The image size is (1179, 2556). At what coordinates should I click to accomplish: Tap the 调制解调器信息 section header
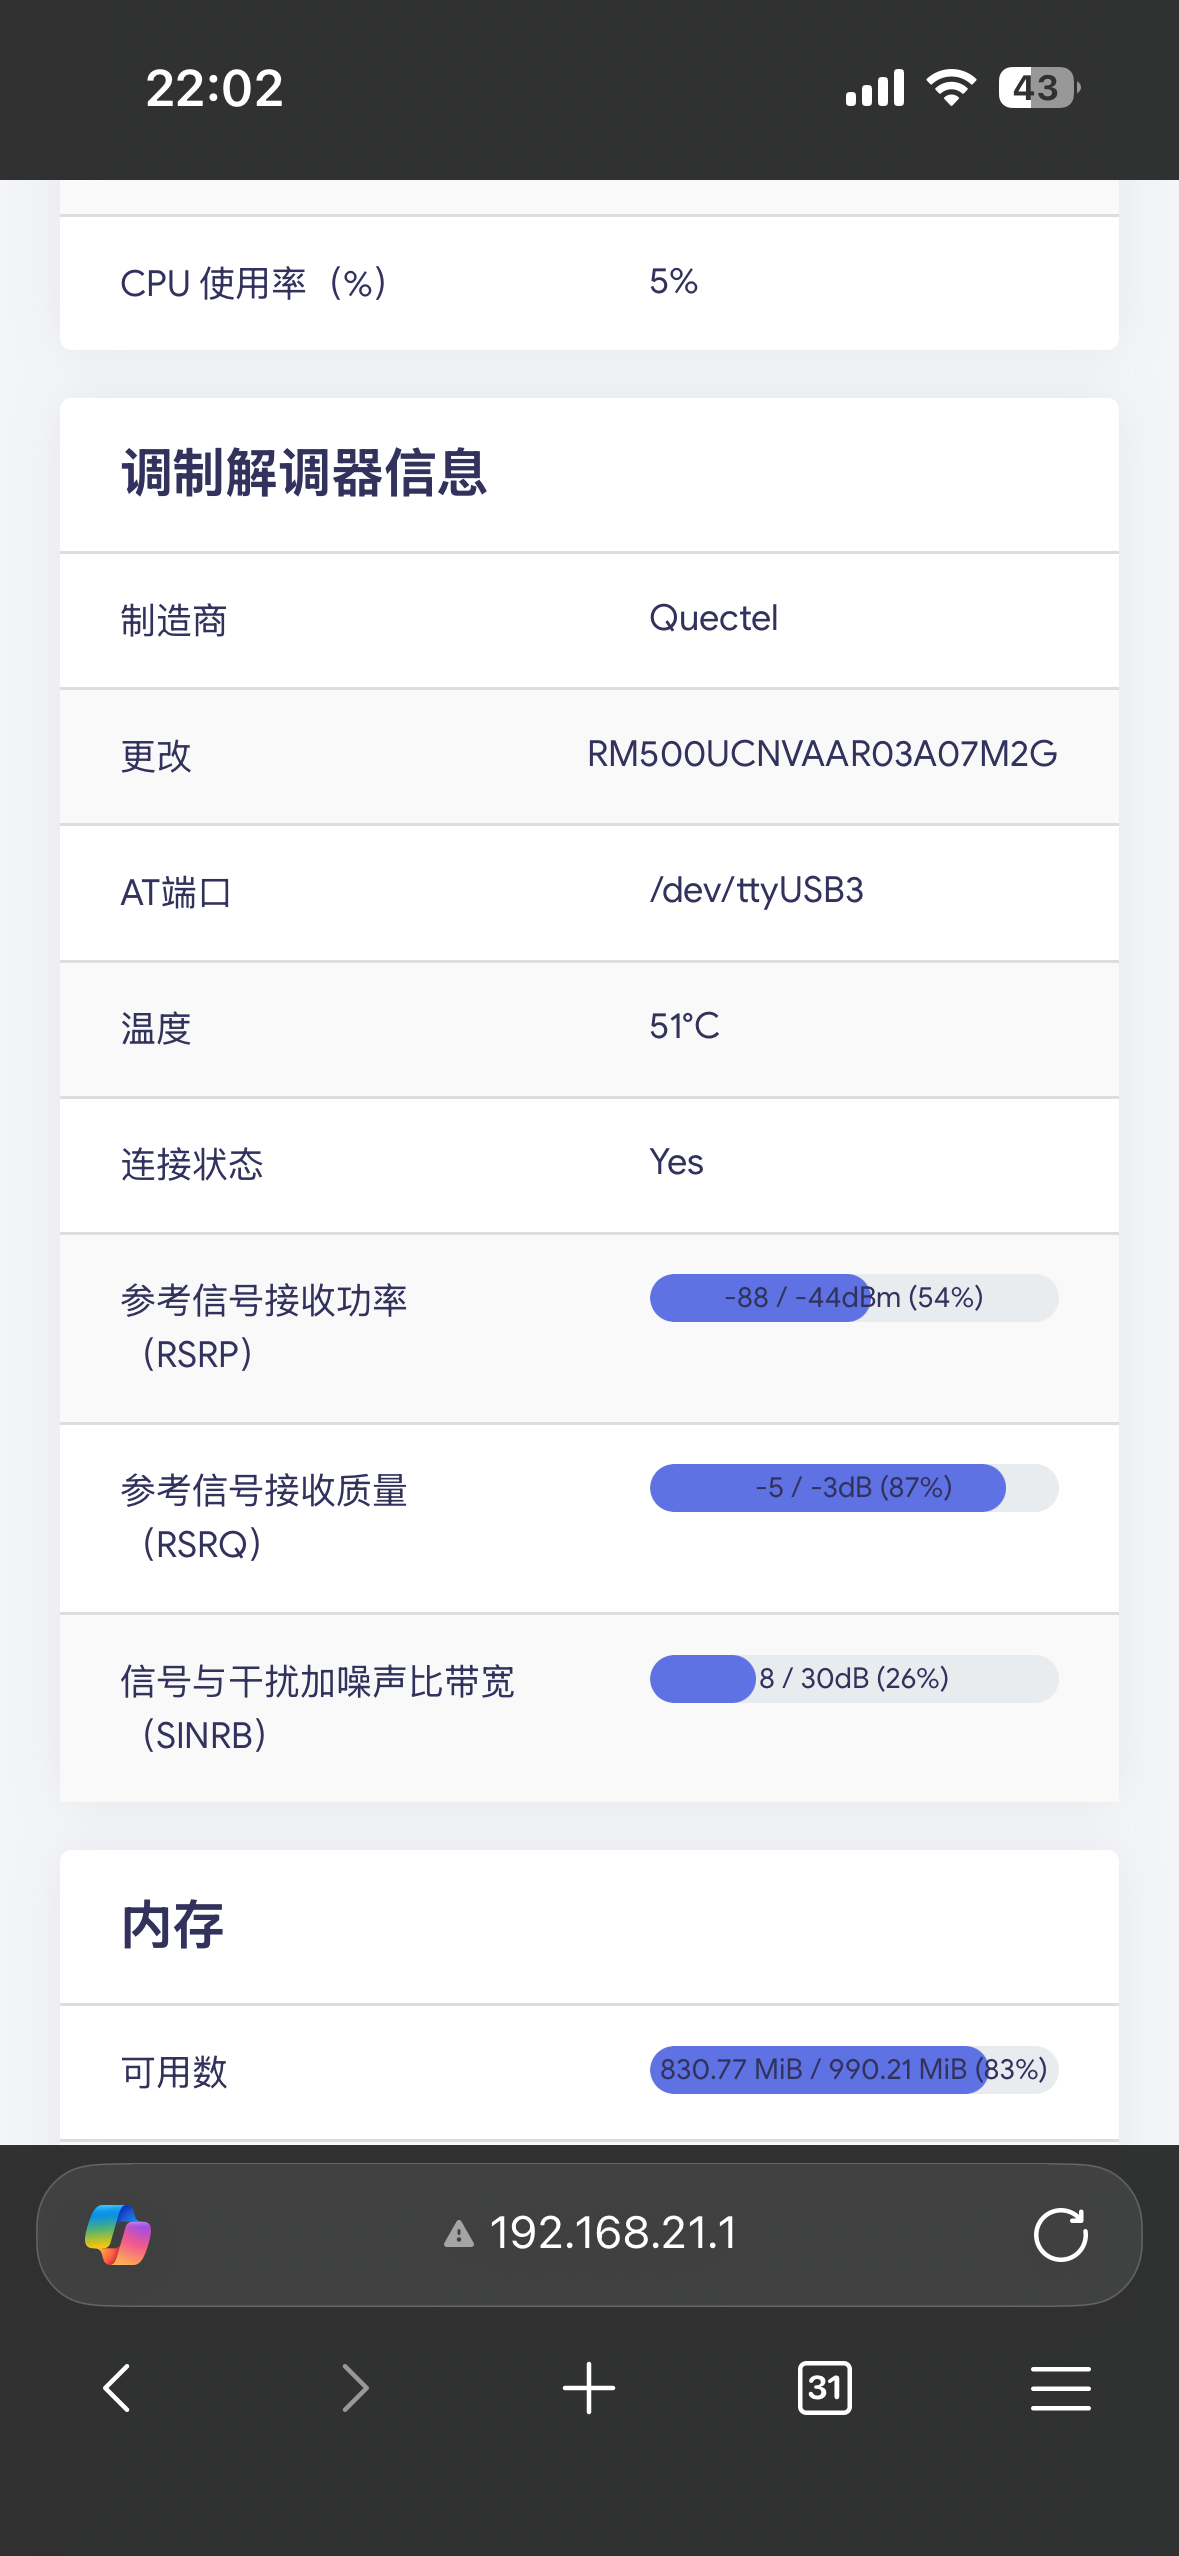tap(304, 473)
